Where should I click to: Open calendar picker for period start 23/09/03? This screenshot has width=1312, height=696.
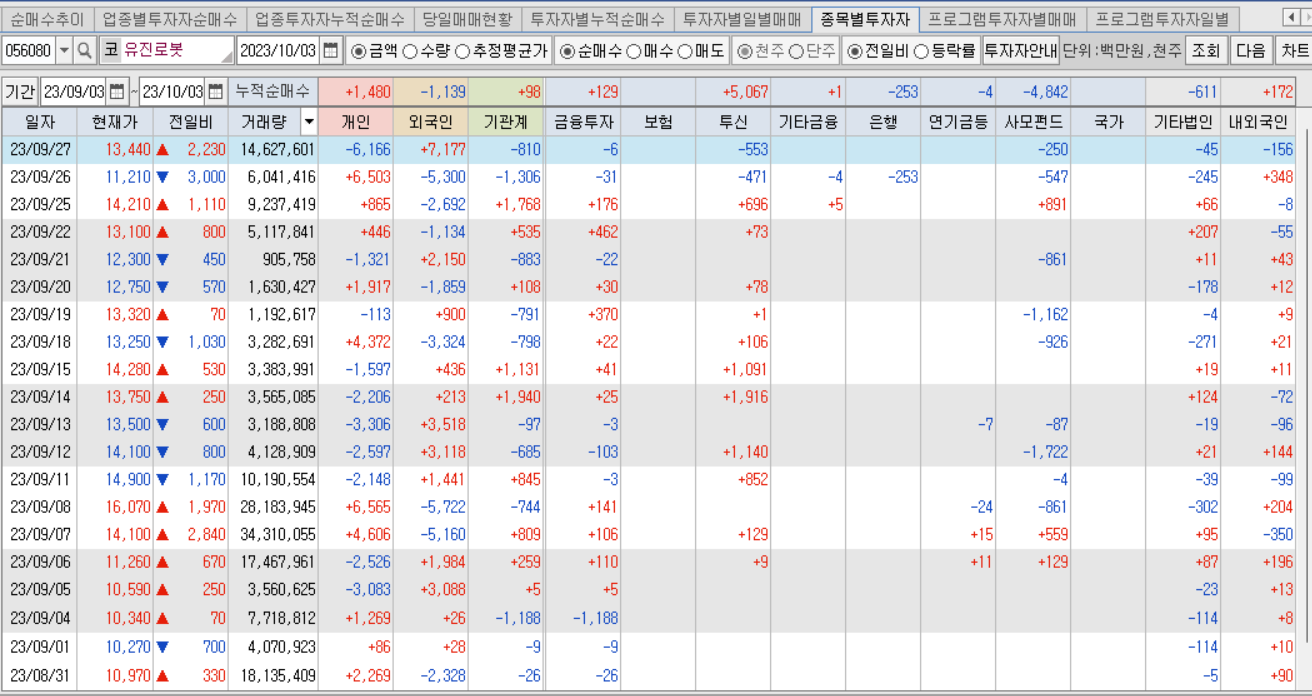tap(117, 88)
